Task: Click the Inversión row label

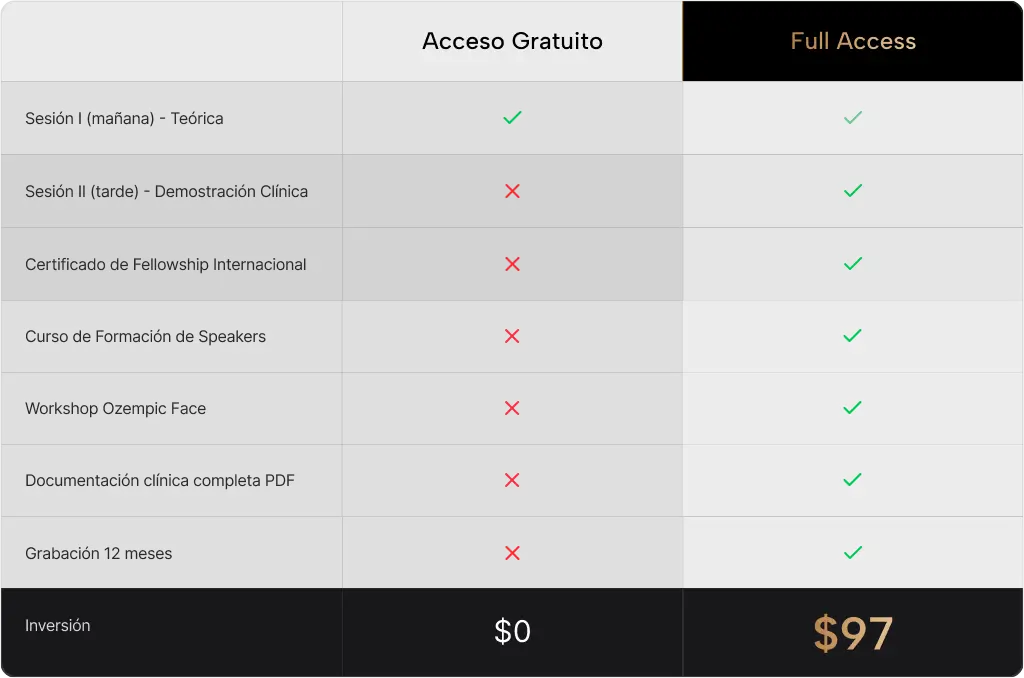Action: point(58,626)
